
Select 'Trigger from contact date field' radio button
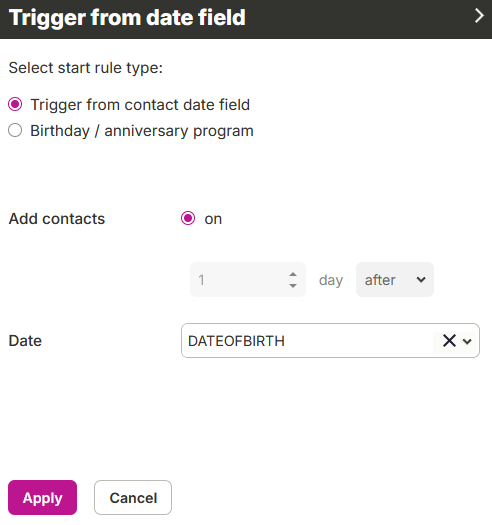click(15, 104)
